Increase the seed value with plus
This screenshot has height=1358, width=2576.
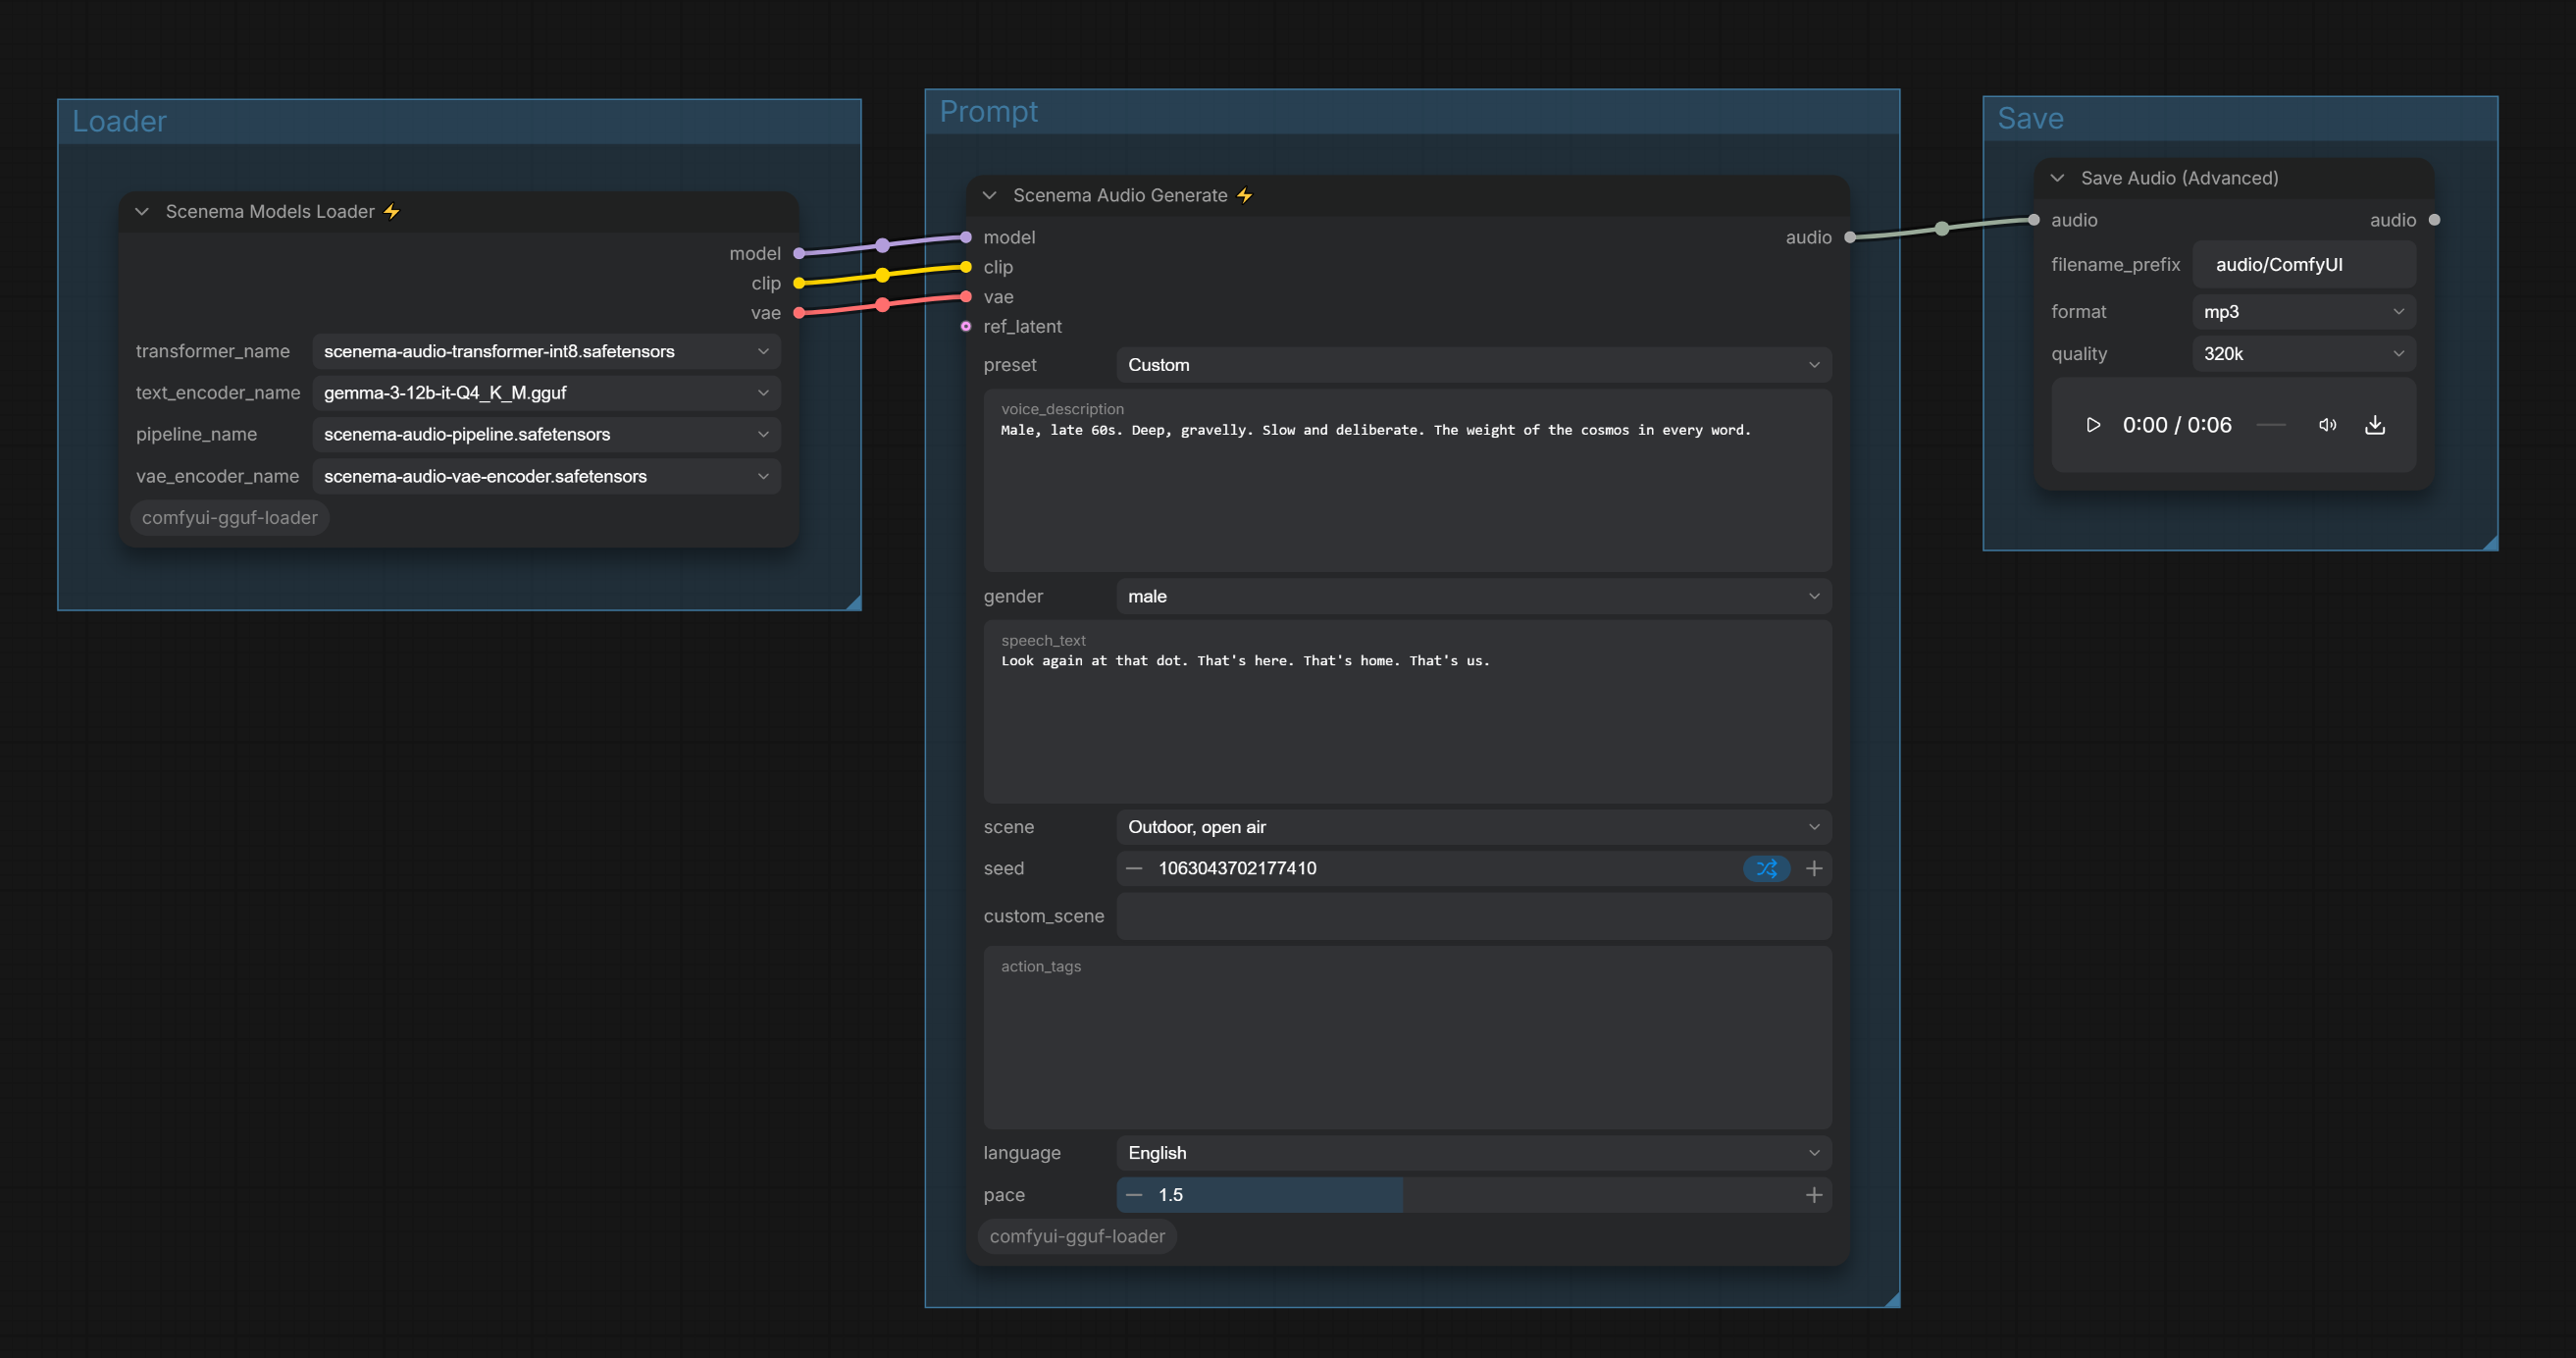click(1814, 868)
